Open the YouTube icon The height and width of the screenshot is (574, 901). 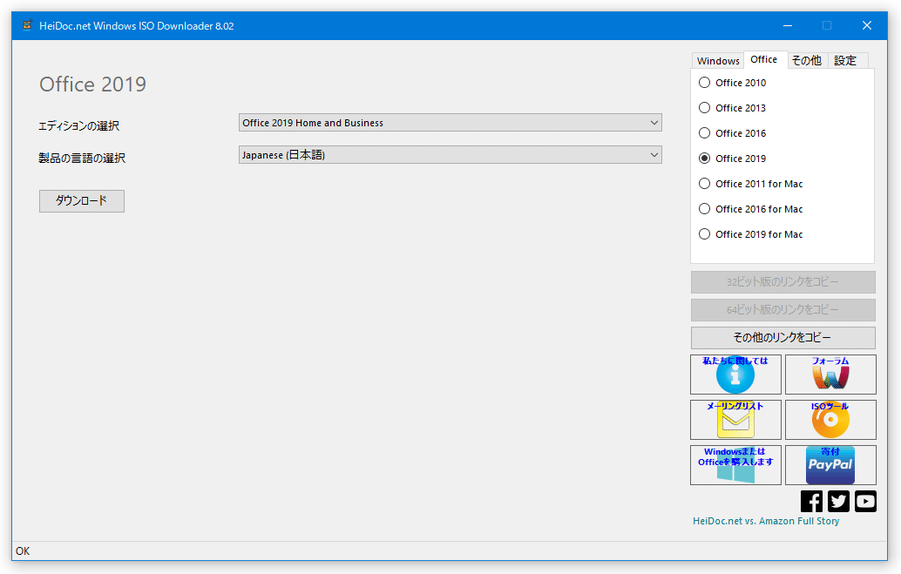coord(865,502)
